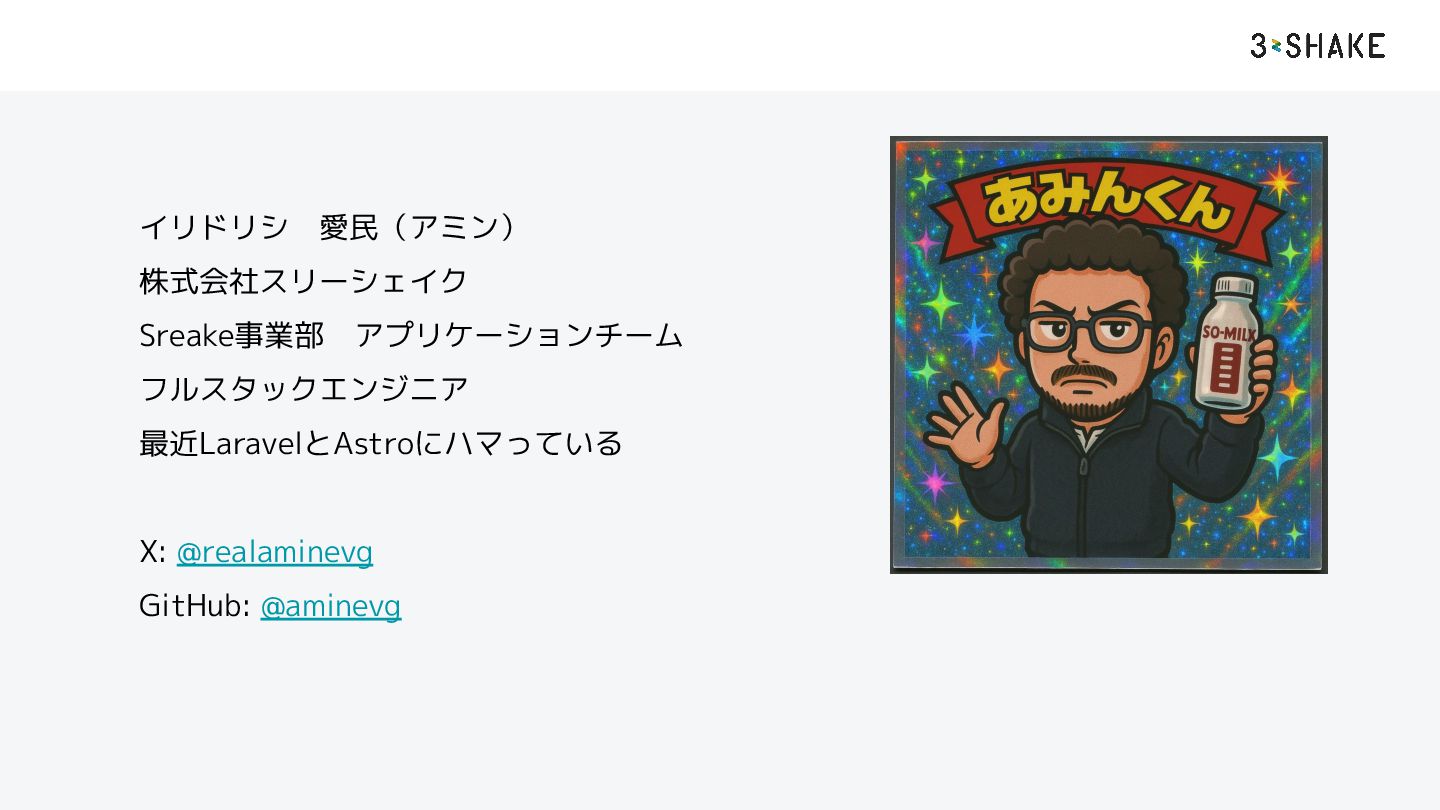1440x810 pixels.
Task: Click the Sreake事業部 アプリケーションチーム line
Action: click(411, 336)
